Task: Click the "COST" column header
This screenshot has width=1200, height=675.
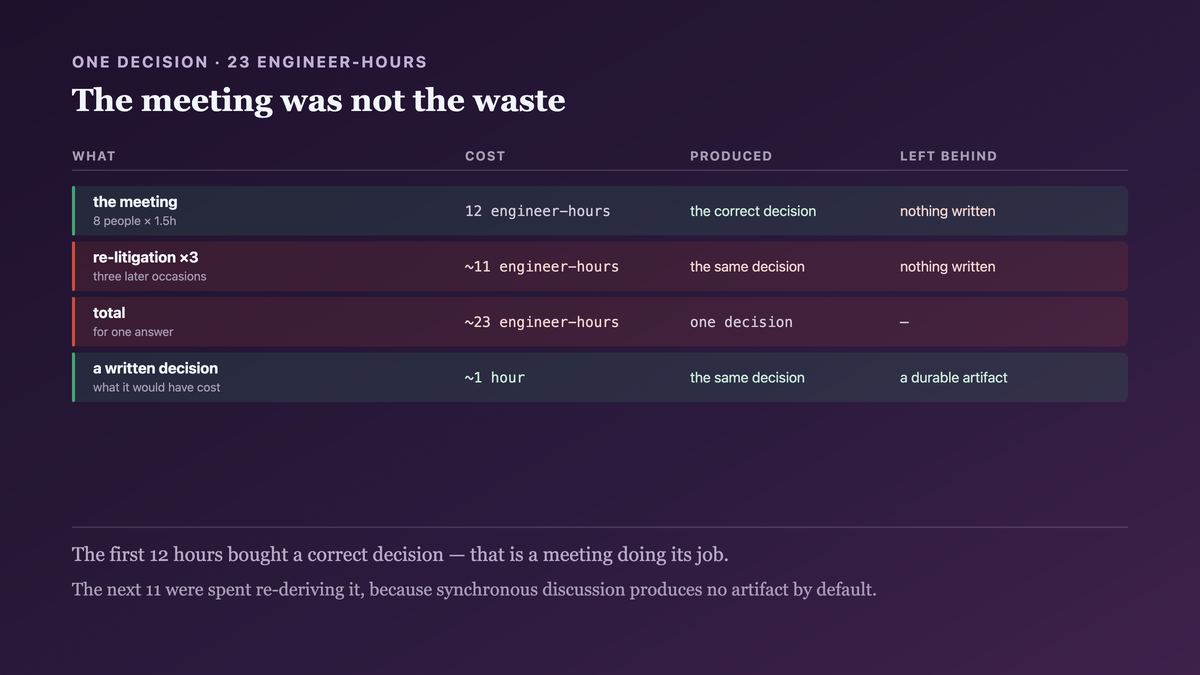Action: 485,156
